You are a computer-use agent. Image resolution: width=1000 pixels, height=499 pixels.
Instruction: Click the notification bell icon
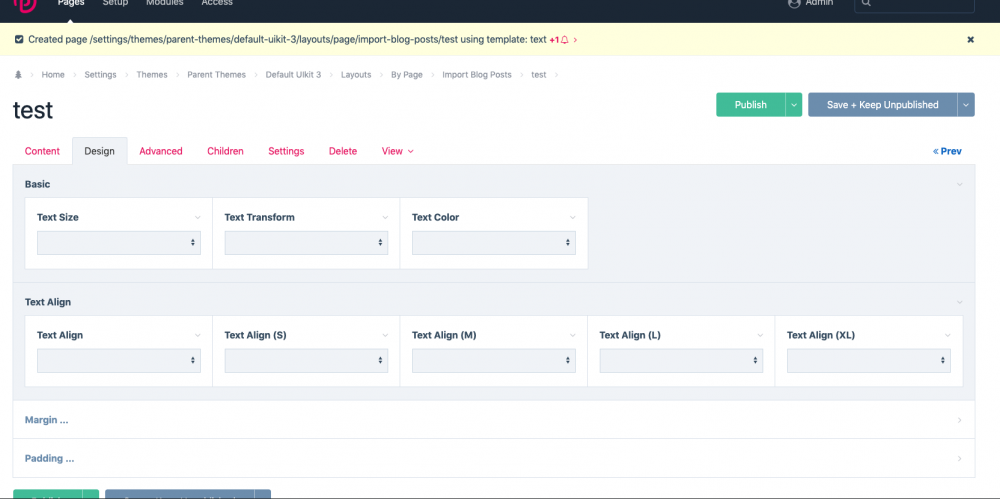click(x=564, y=40)
